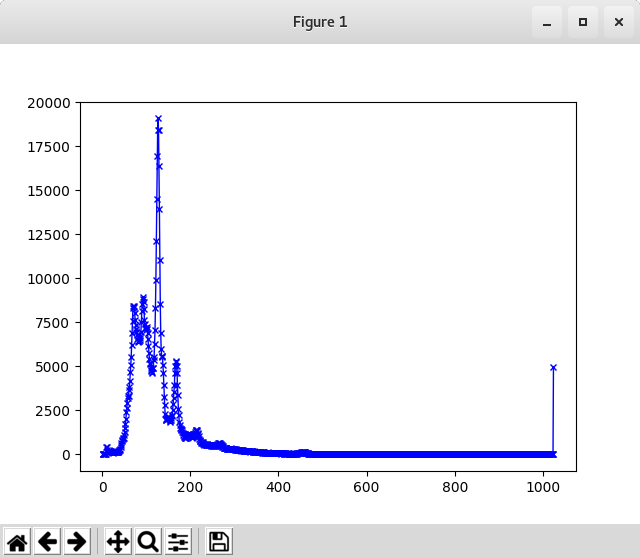Click the y-axis label 20000

click(x=49, y=103)
